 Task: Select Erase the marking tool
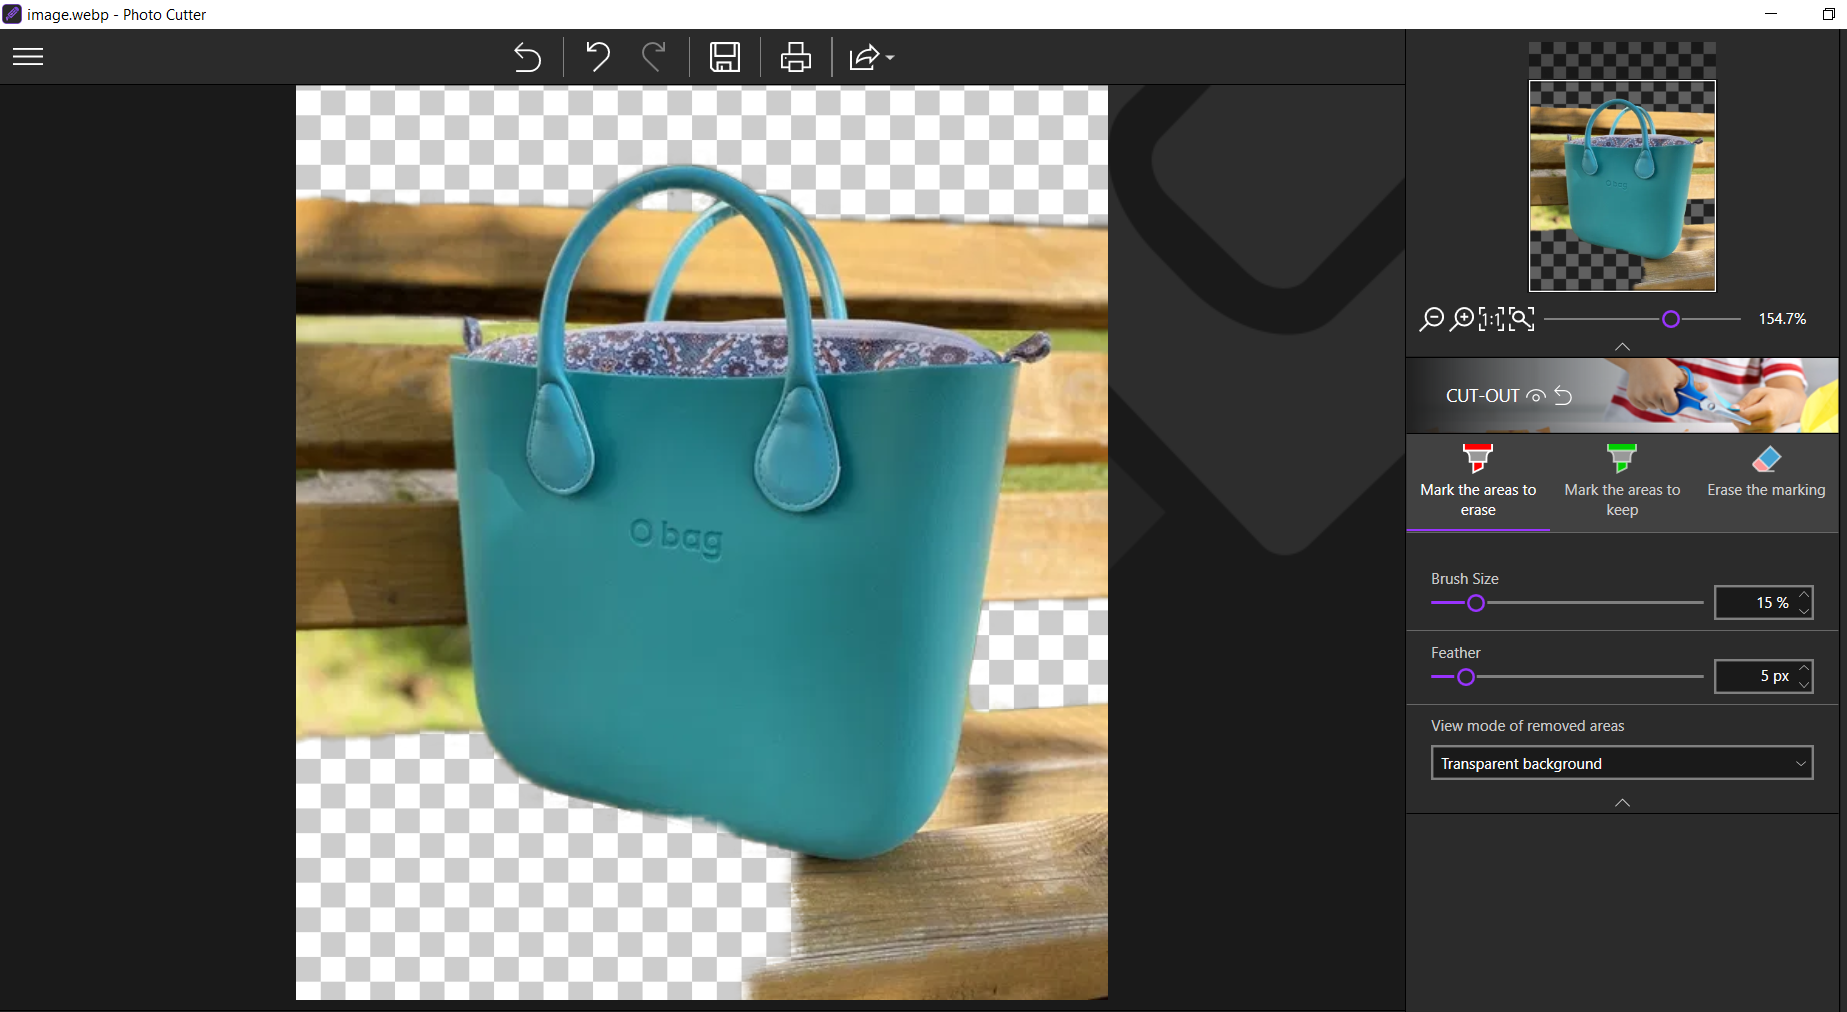tap(1766, 471)
